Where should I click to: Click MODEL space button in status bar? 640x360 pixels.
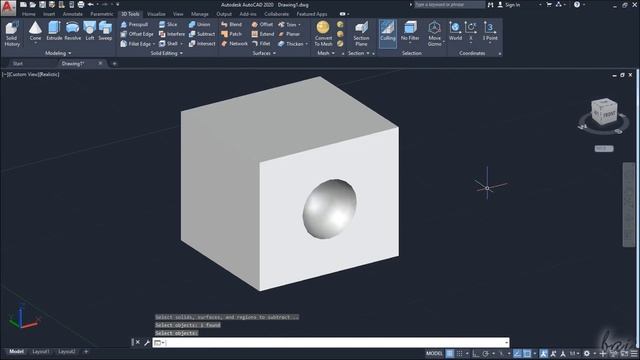tap(434, 353)
